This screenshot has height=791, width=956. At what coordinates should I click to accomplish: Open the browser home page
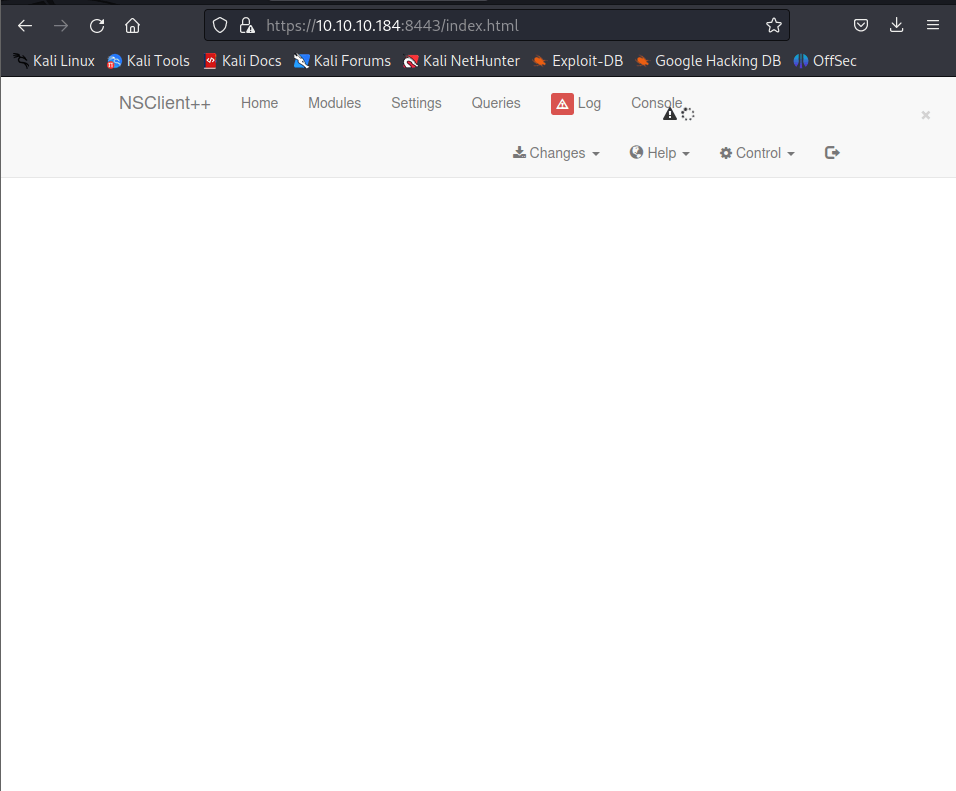coord(132,26)
